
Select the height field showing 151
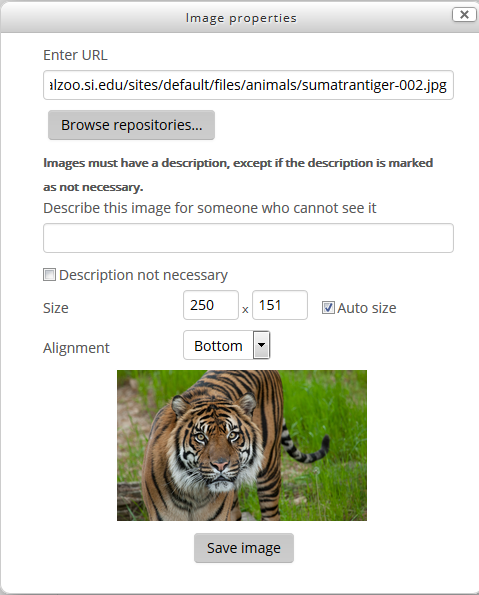pyautogui.click(x=280, y=305)
